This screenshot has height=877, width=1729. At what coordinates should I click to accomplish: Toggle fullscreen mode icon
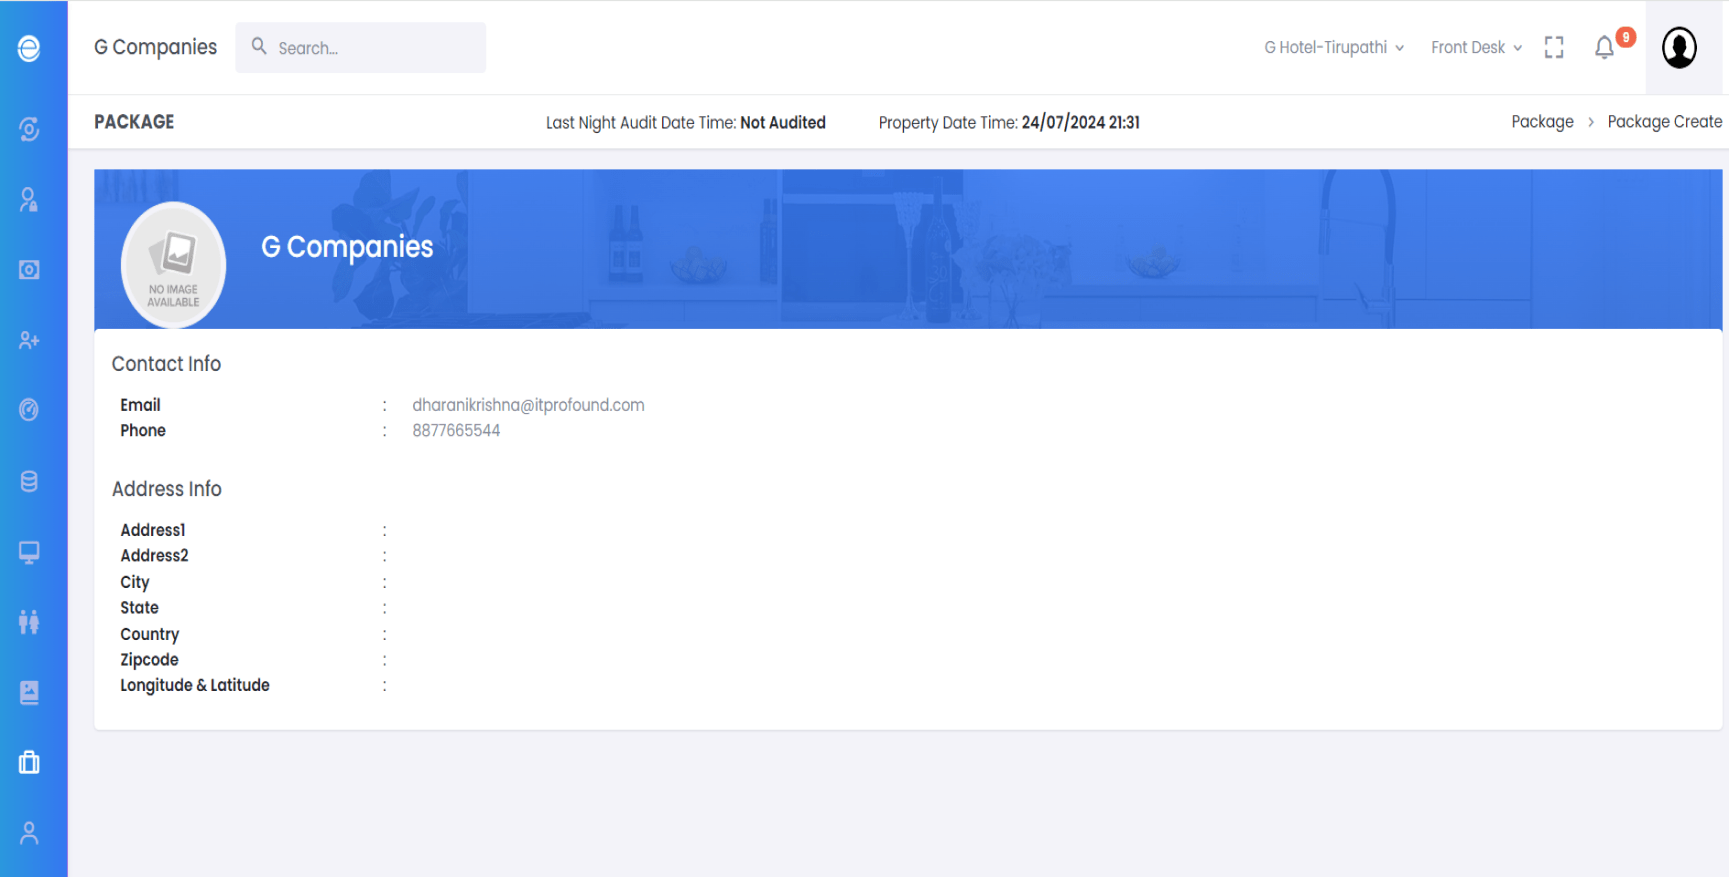[x=1554, y=47]
